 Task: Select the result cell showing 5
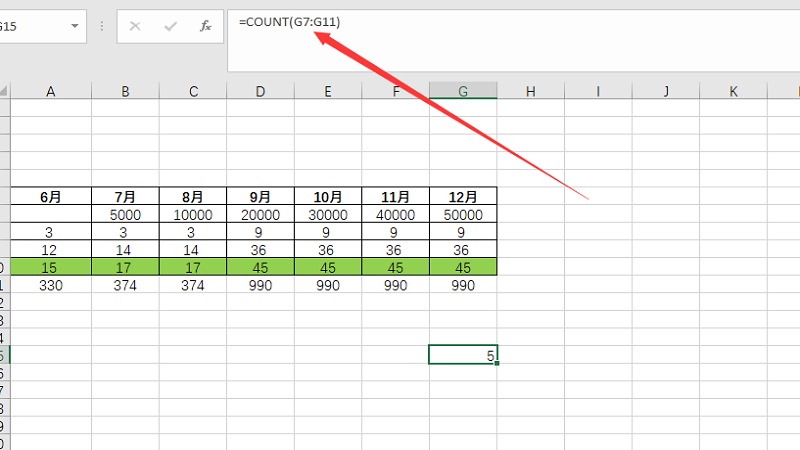463,355
